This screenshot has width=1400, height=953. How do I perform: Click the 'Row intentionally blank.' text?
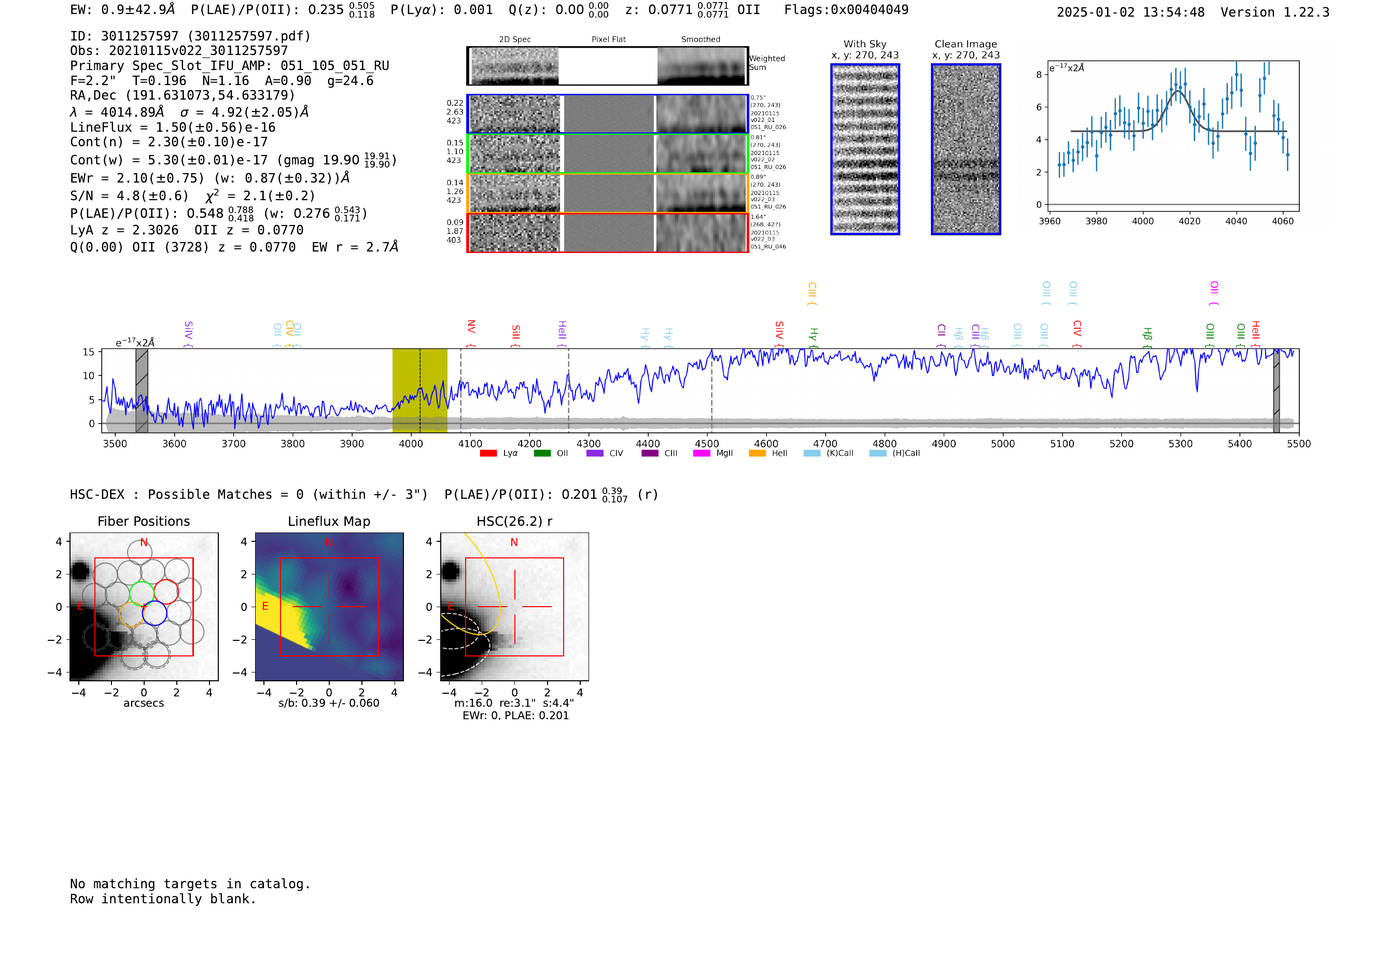163,899
